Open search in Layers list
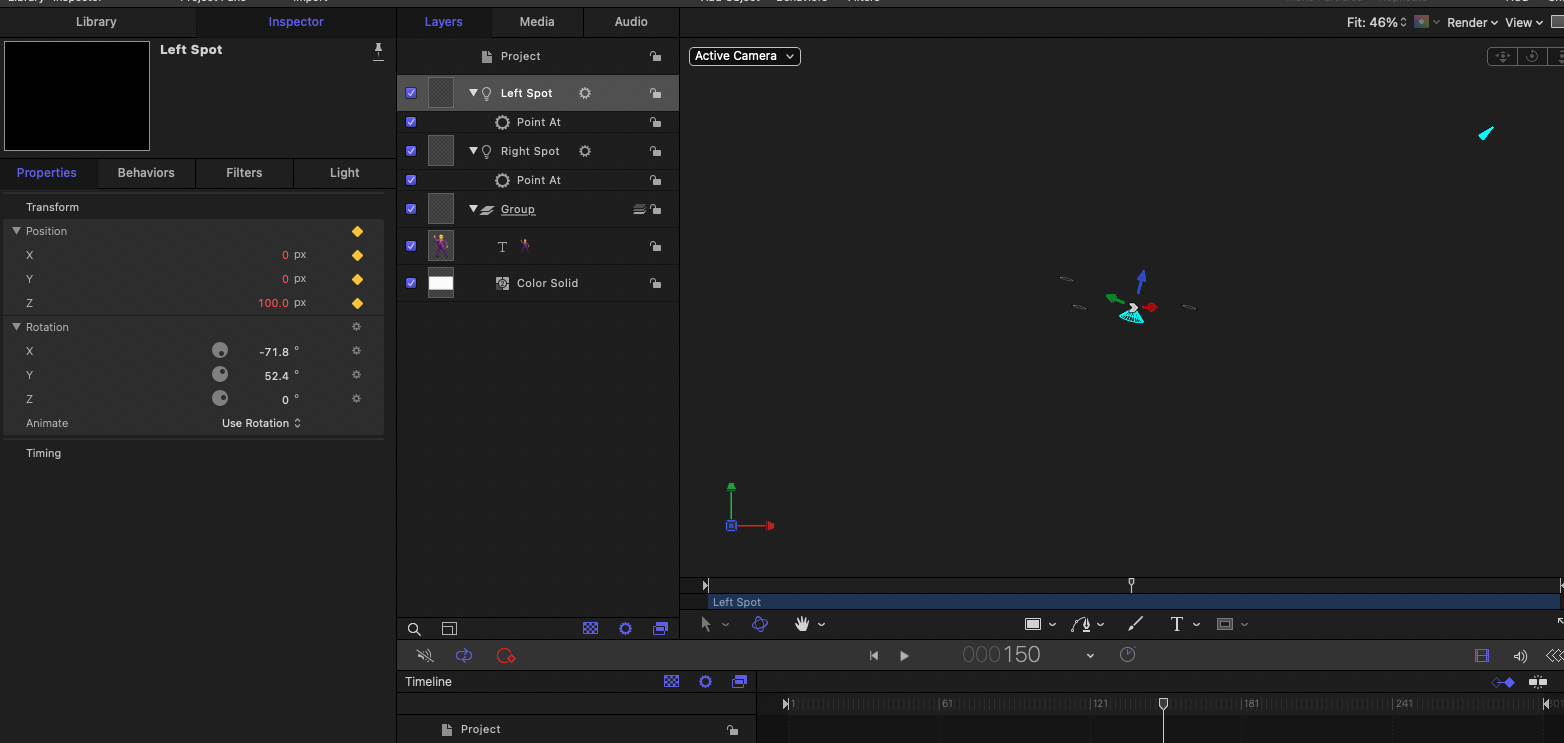 pyautogui.click(x=414, y=629)
